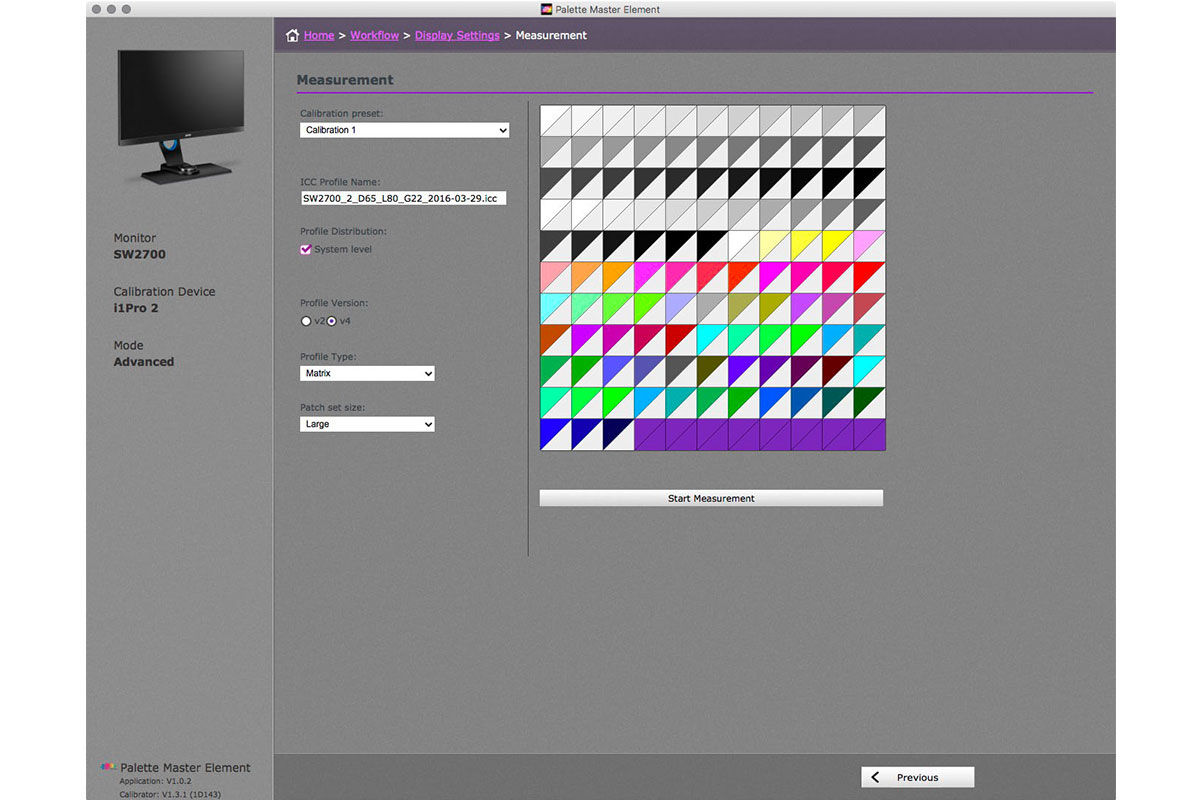The height and width of the screenshot is (800, 1200).
Task: Click the Measurement section heading
Action: coord(345,80)
